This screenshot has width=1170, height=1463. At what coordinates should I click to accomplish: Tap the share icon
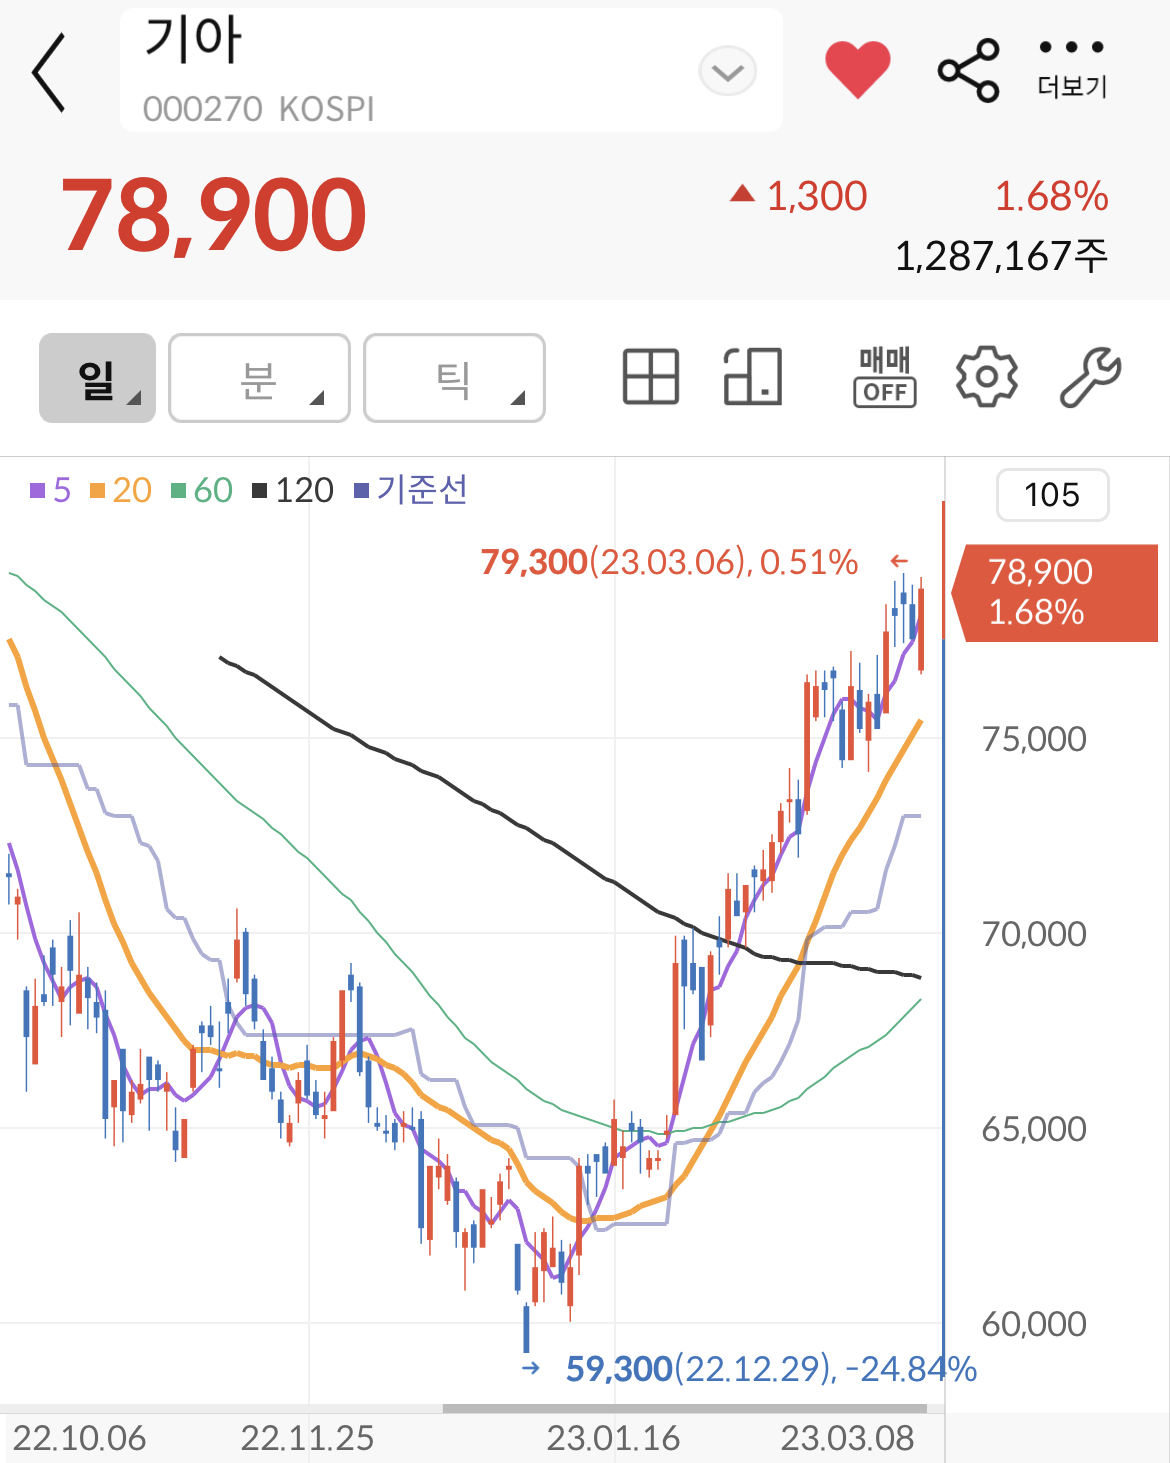pos(968,71)
